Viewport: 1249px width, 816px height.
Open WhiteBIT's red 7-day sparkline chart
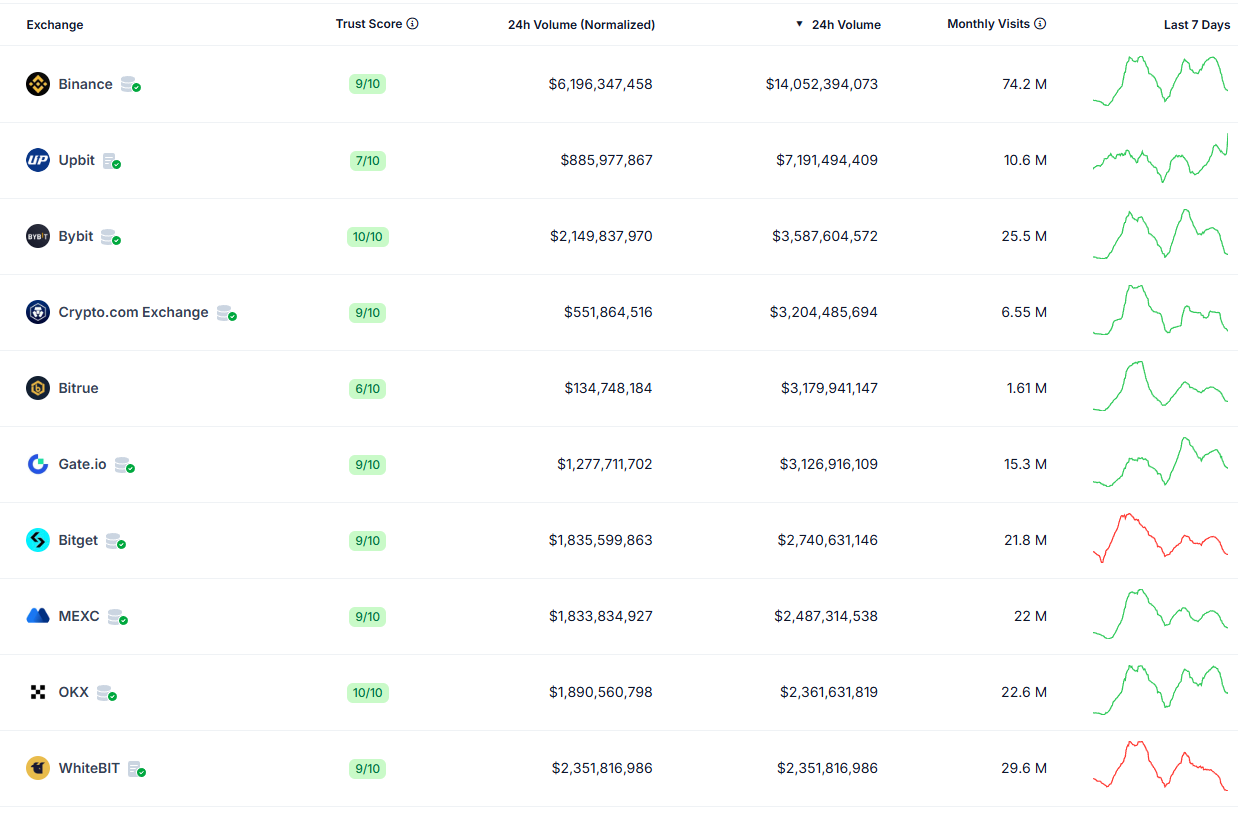coord(1160,766)
